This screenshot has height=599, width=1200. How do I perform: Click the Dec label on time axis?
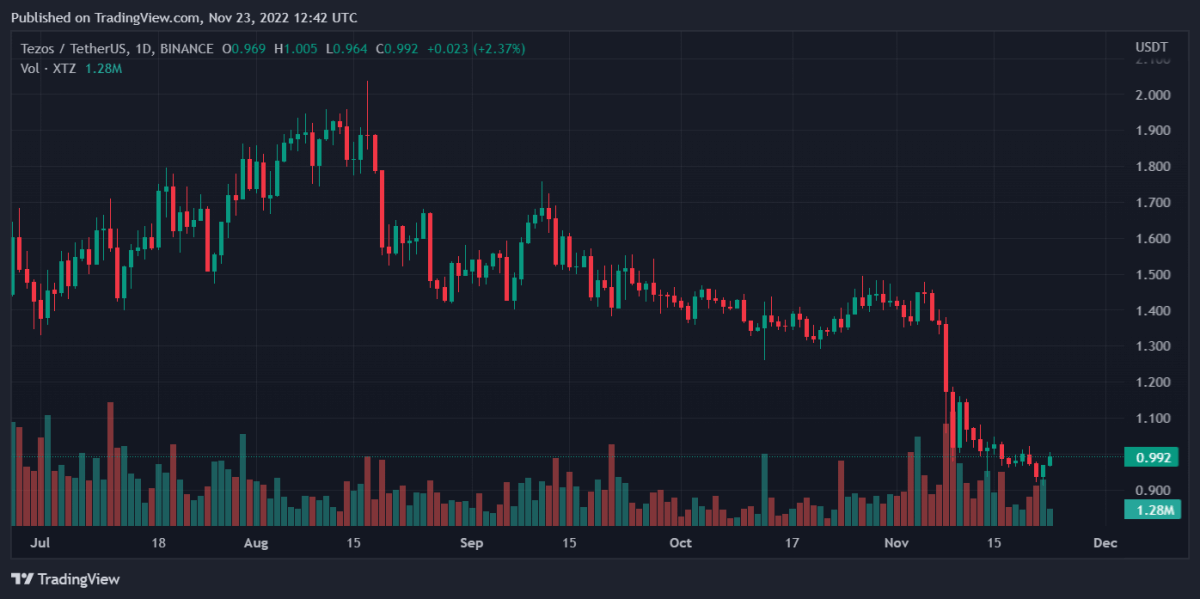[x=1105, y=543]
